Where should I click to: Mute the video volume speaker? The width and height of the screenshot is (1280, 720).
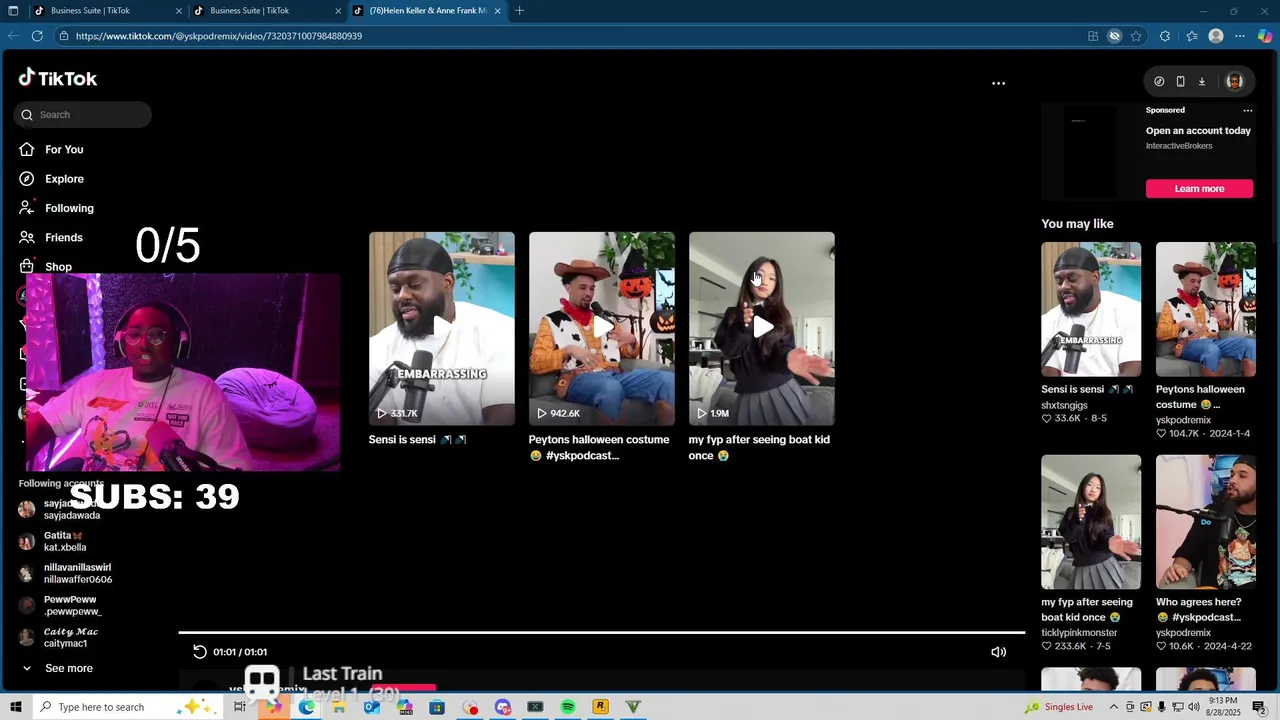(x=998, y=652)
